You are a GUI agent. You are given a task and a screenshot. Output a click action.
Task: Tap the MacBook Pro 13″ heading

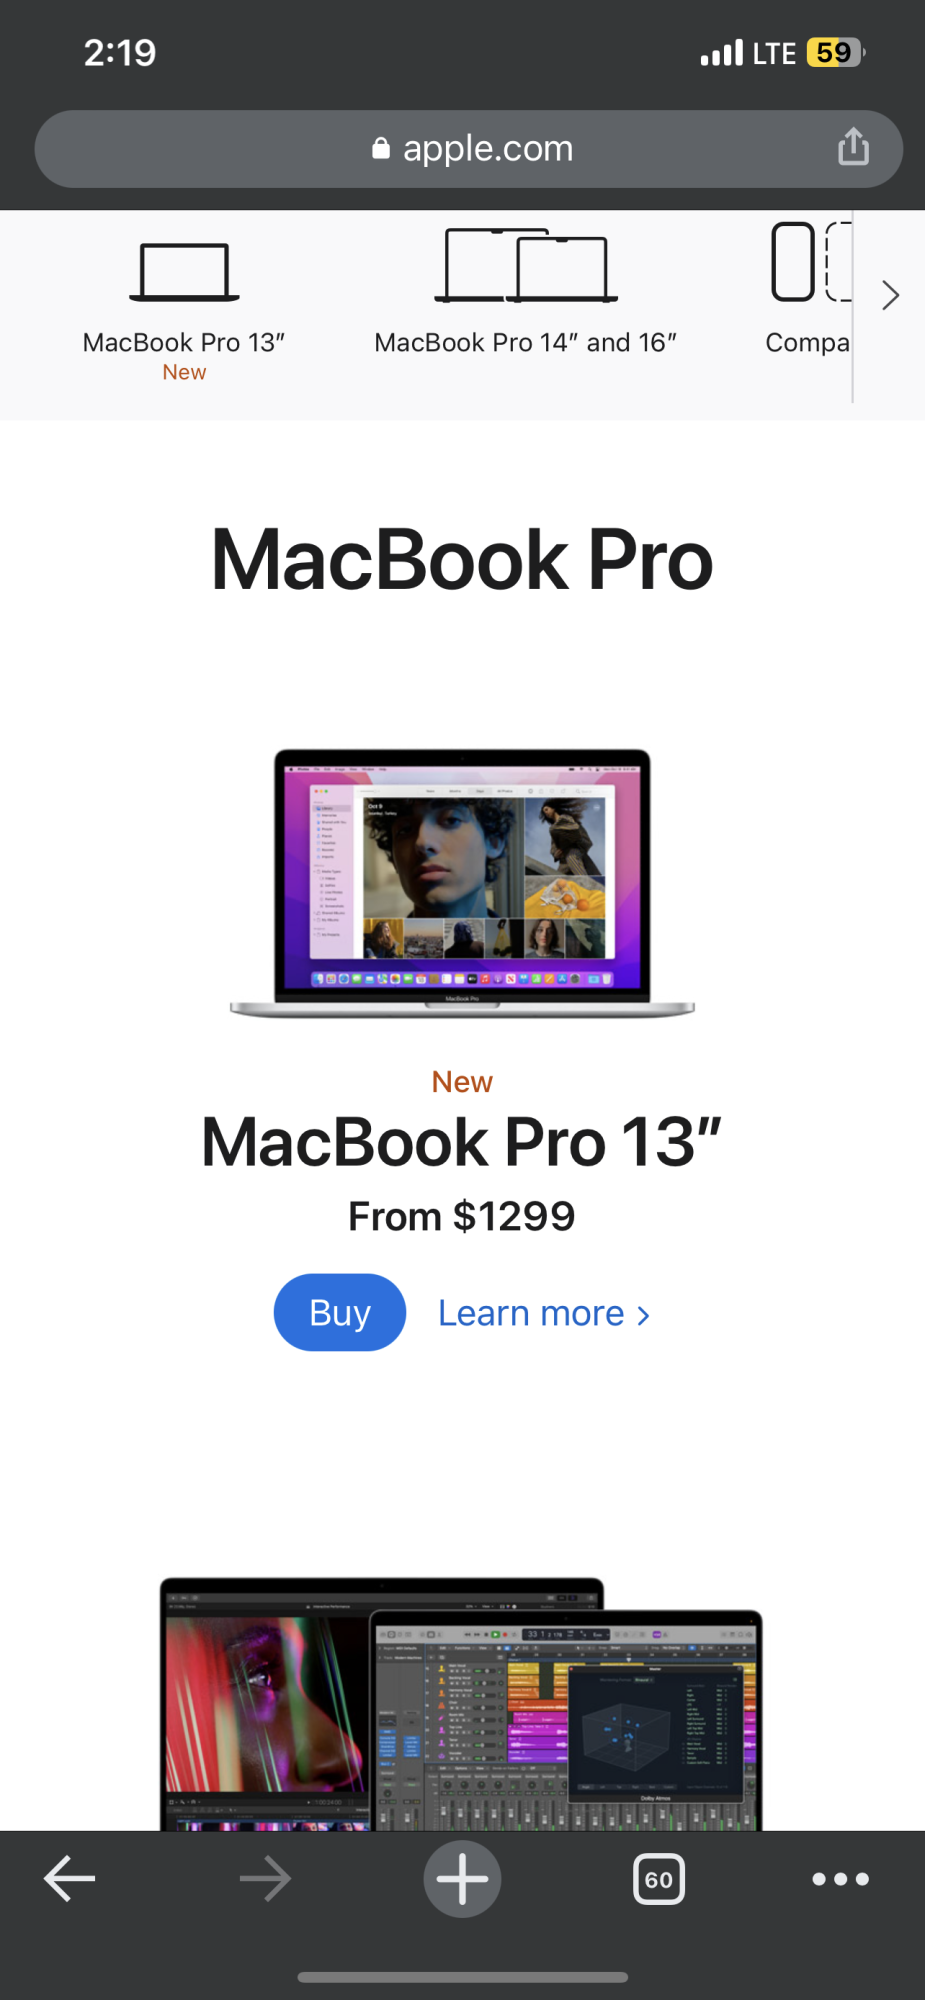click(462, 1141)
